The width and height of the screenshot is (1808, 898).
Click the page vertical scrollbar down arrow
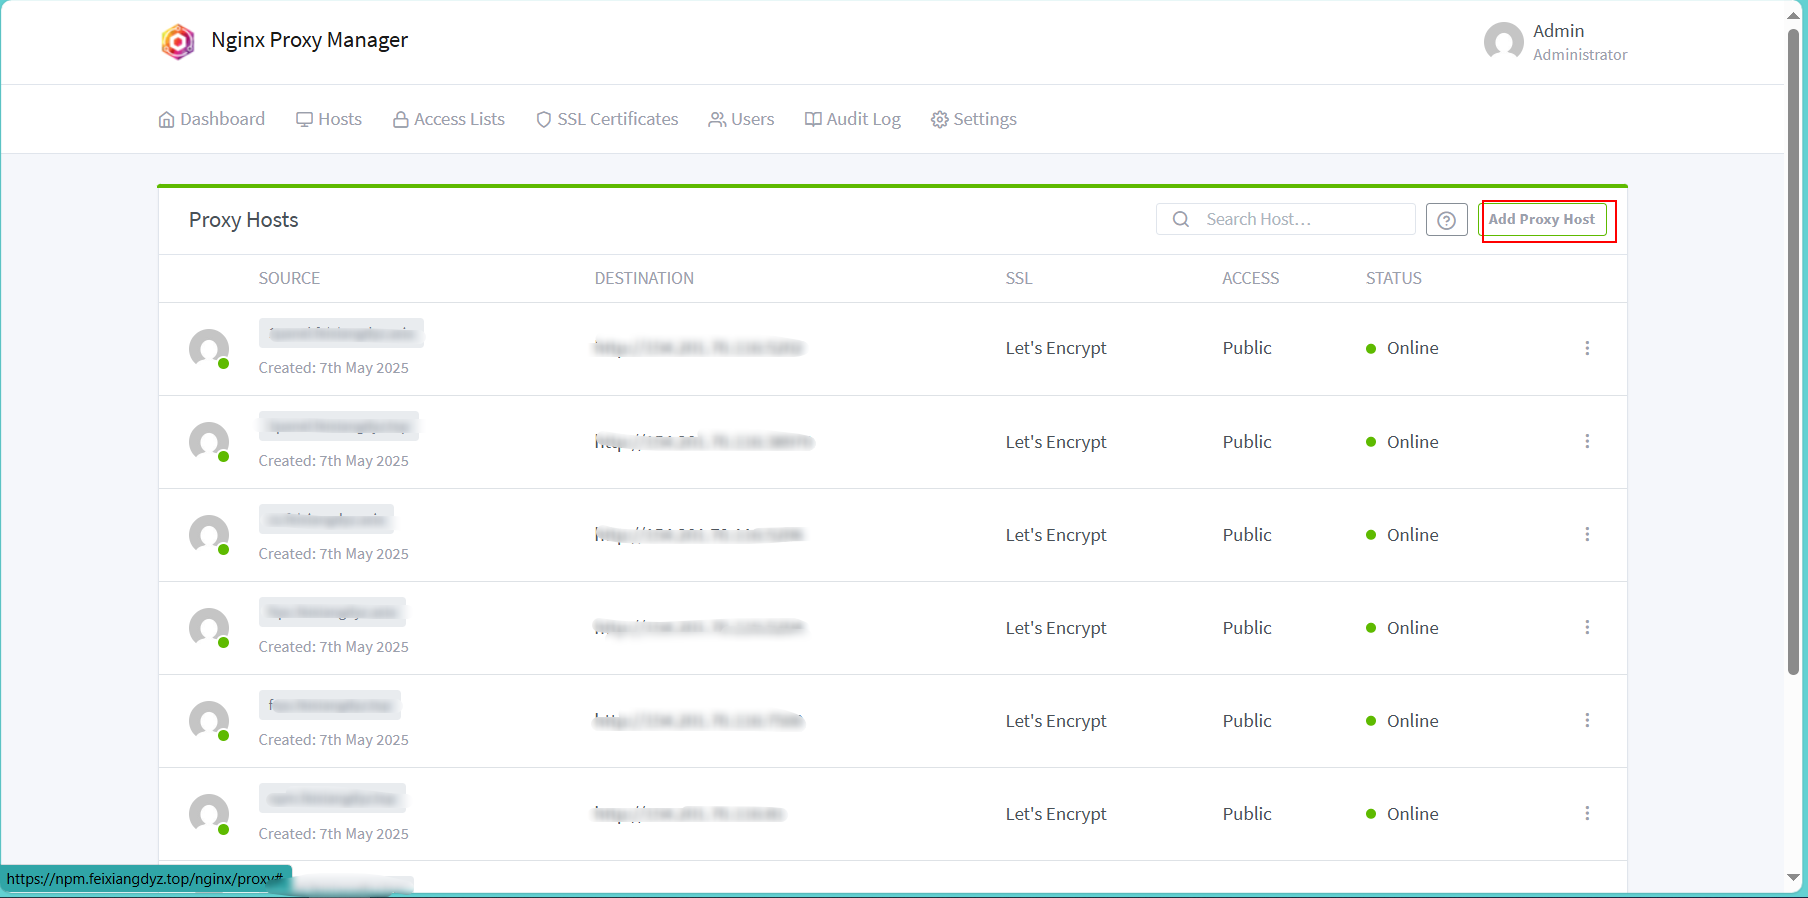pos(1793,877)
